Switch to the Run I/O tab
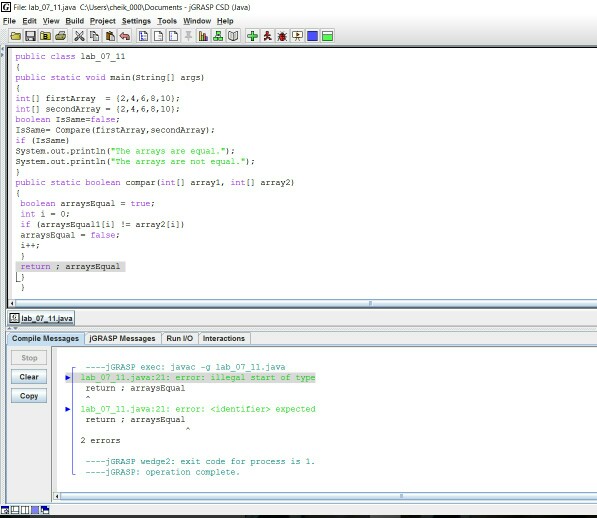This screenshot has width=597, height=518. [179, 338]
